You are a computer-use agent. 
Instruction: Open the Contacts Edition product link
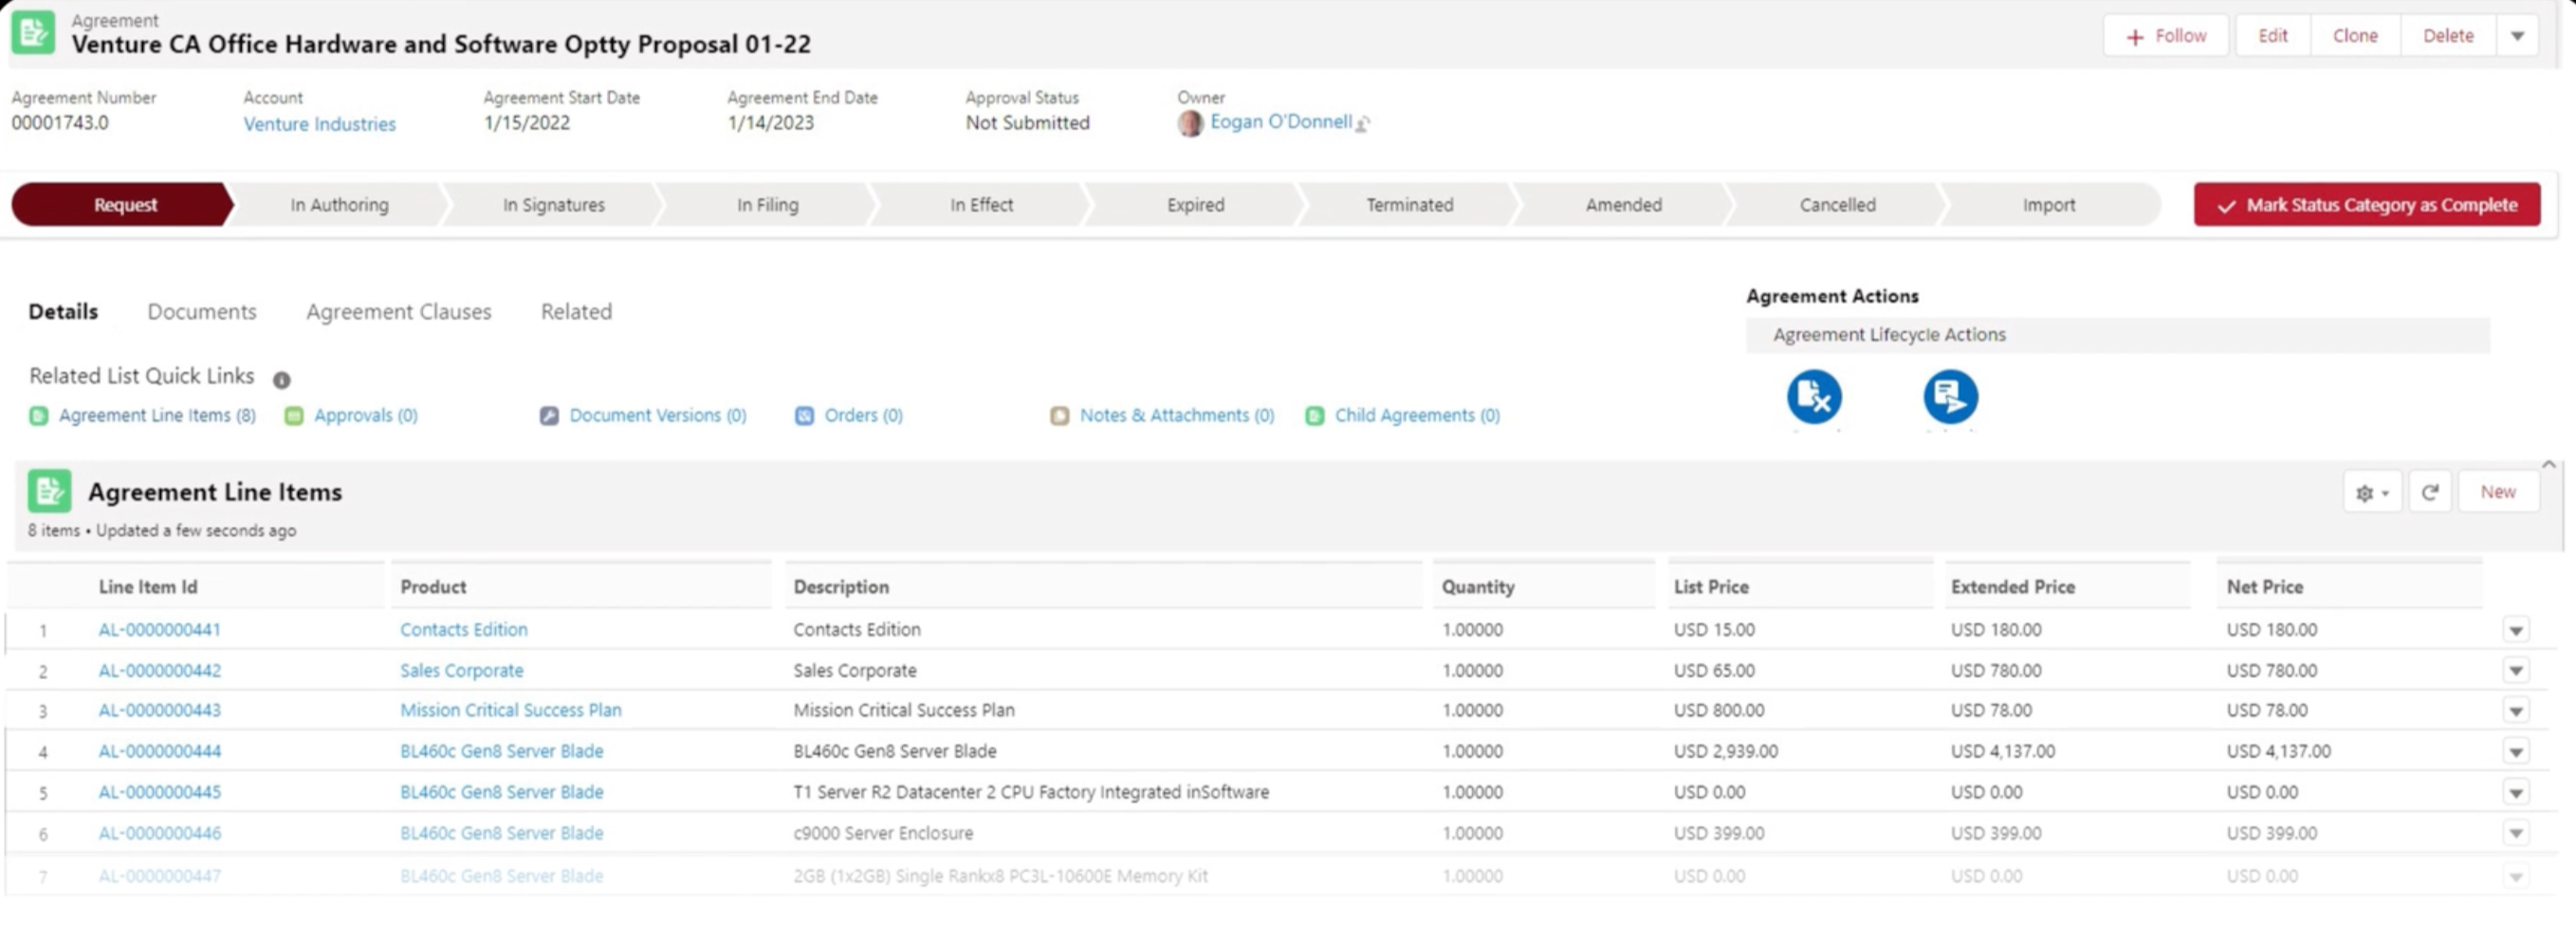(x=463, y=630)
